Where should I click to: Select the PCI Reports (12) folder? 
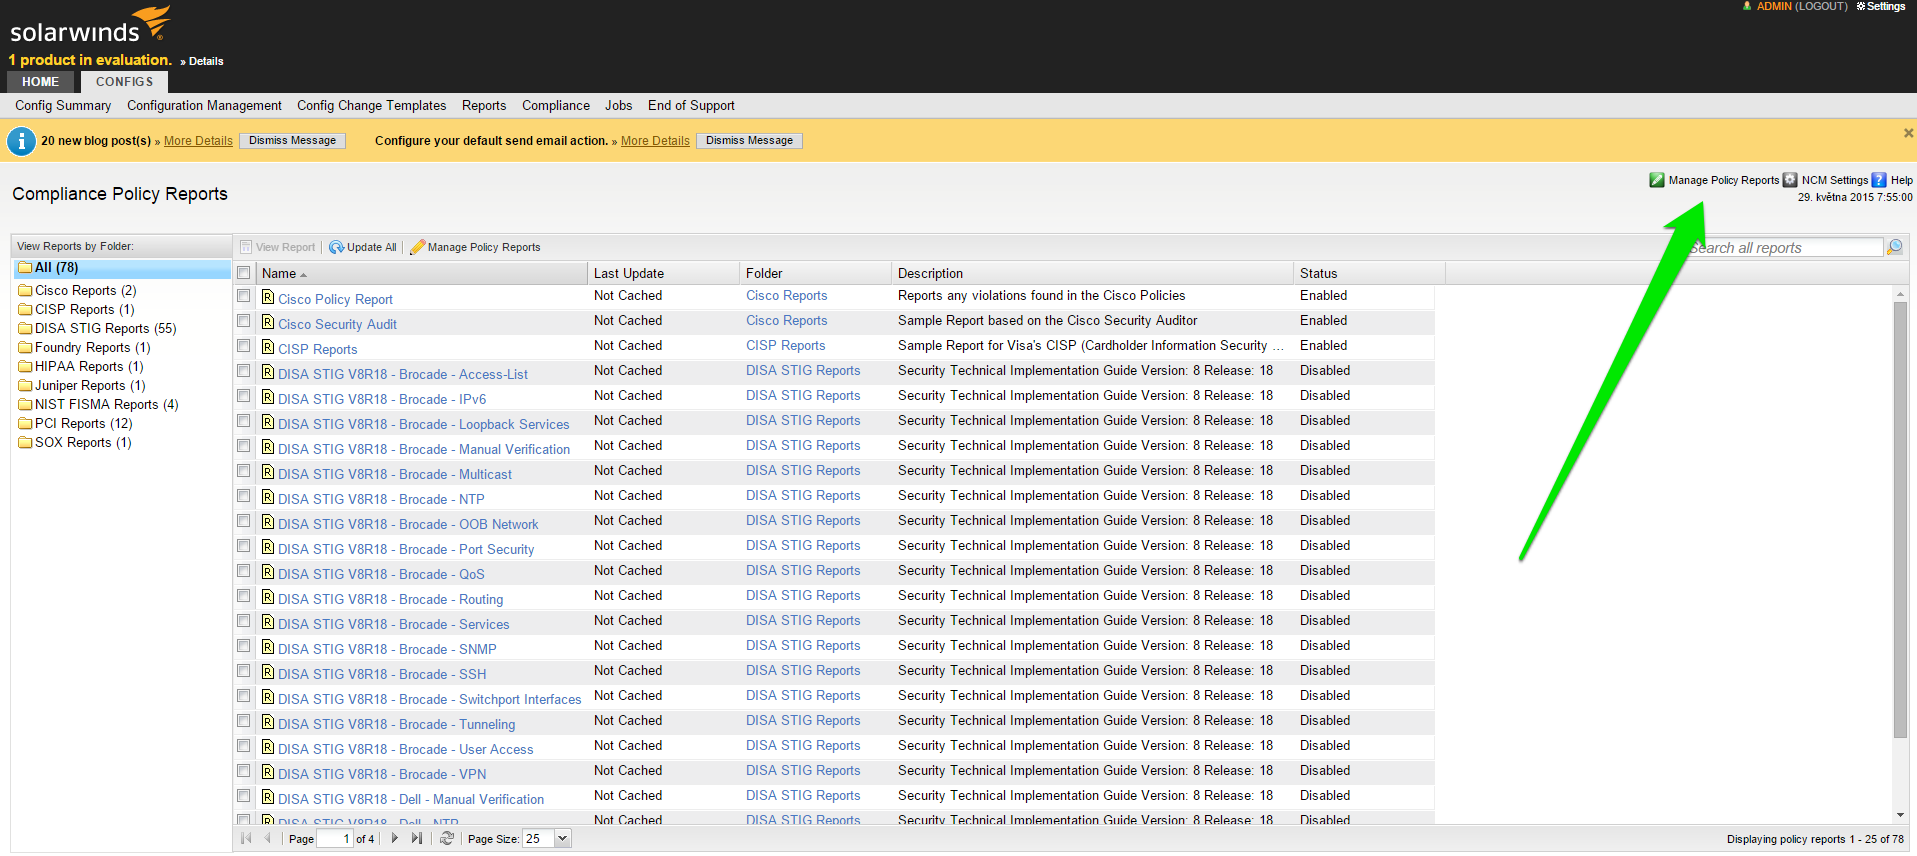83,423
